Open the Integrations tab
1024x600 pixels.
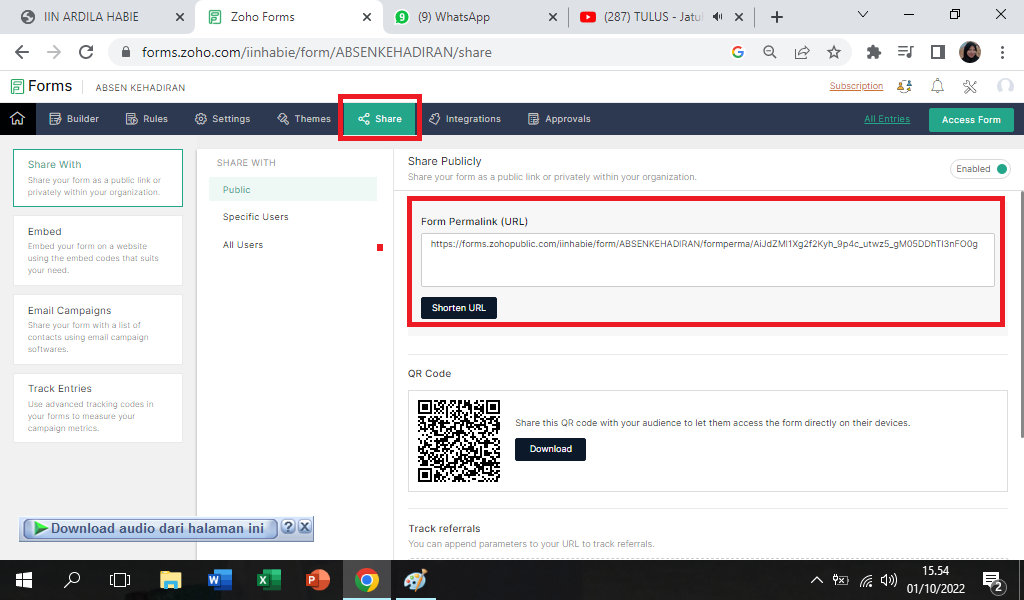click(x=465, y=119)
